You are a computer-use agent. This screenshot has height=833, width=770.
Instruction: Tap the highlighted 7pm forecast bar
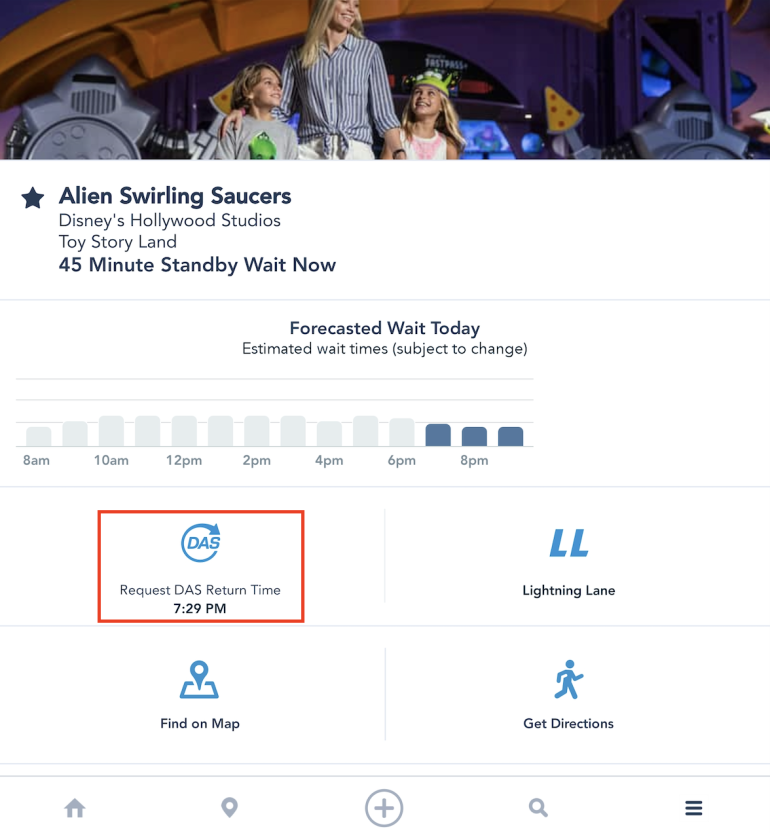pos(438,435)
